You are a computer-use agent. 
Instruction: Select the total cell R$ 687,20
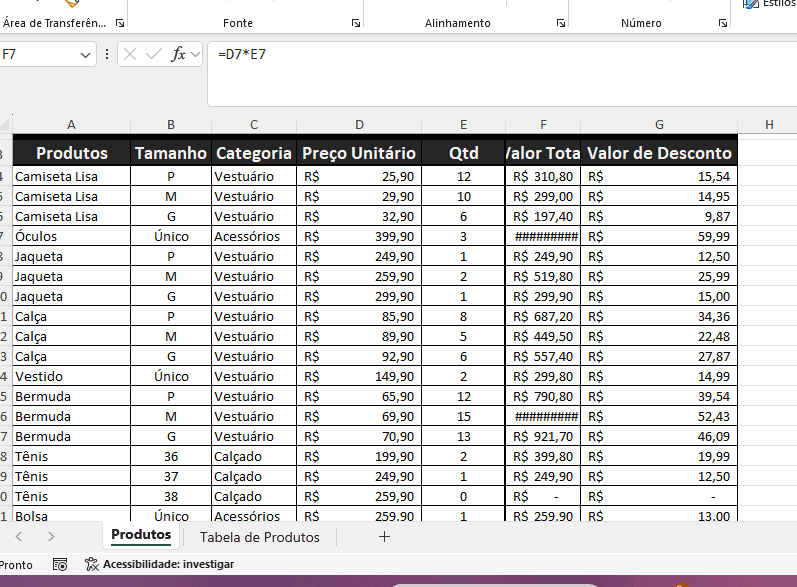(543, 317)
